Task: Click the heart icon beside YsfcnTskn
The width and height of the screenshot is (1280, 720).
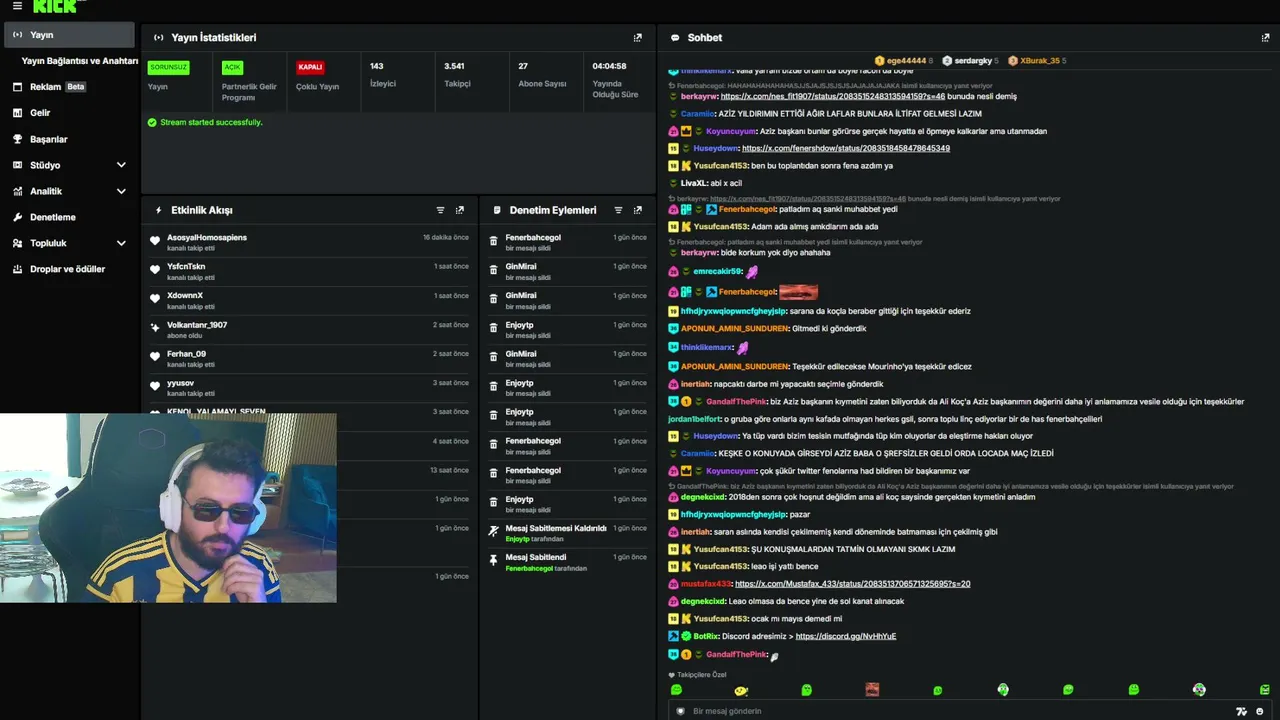Action: [155, 270]
